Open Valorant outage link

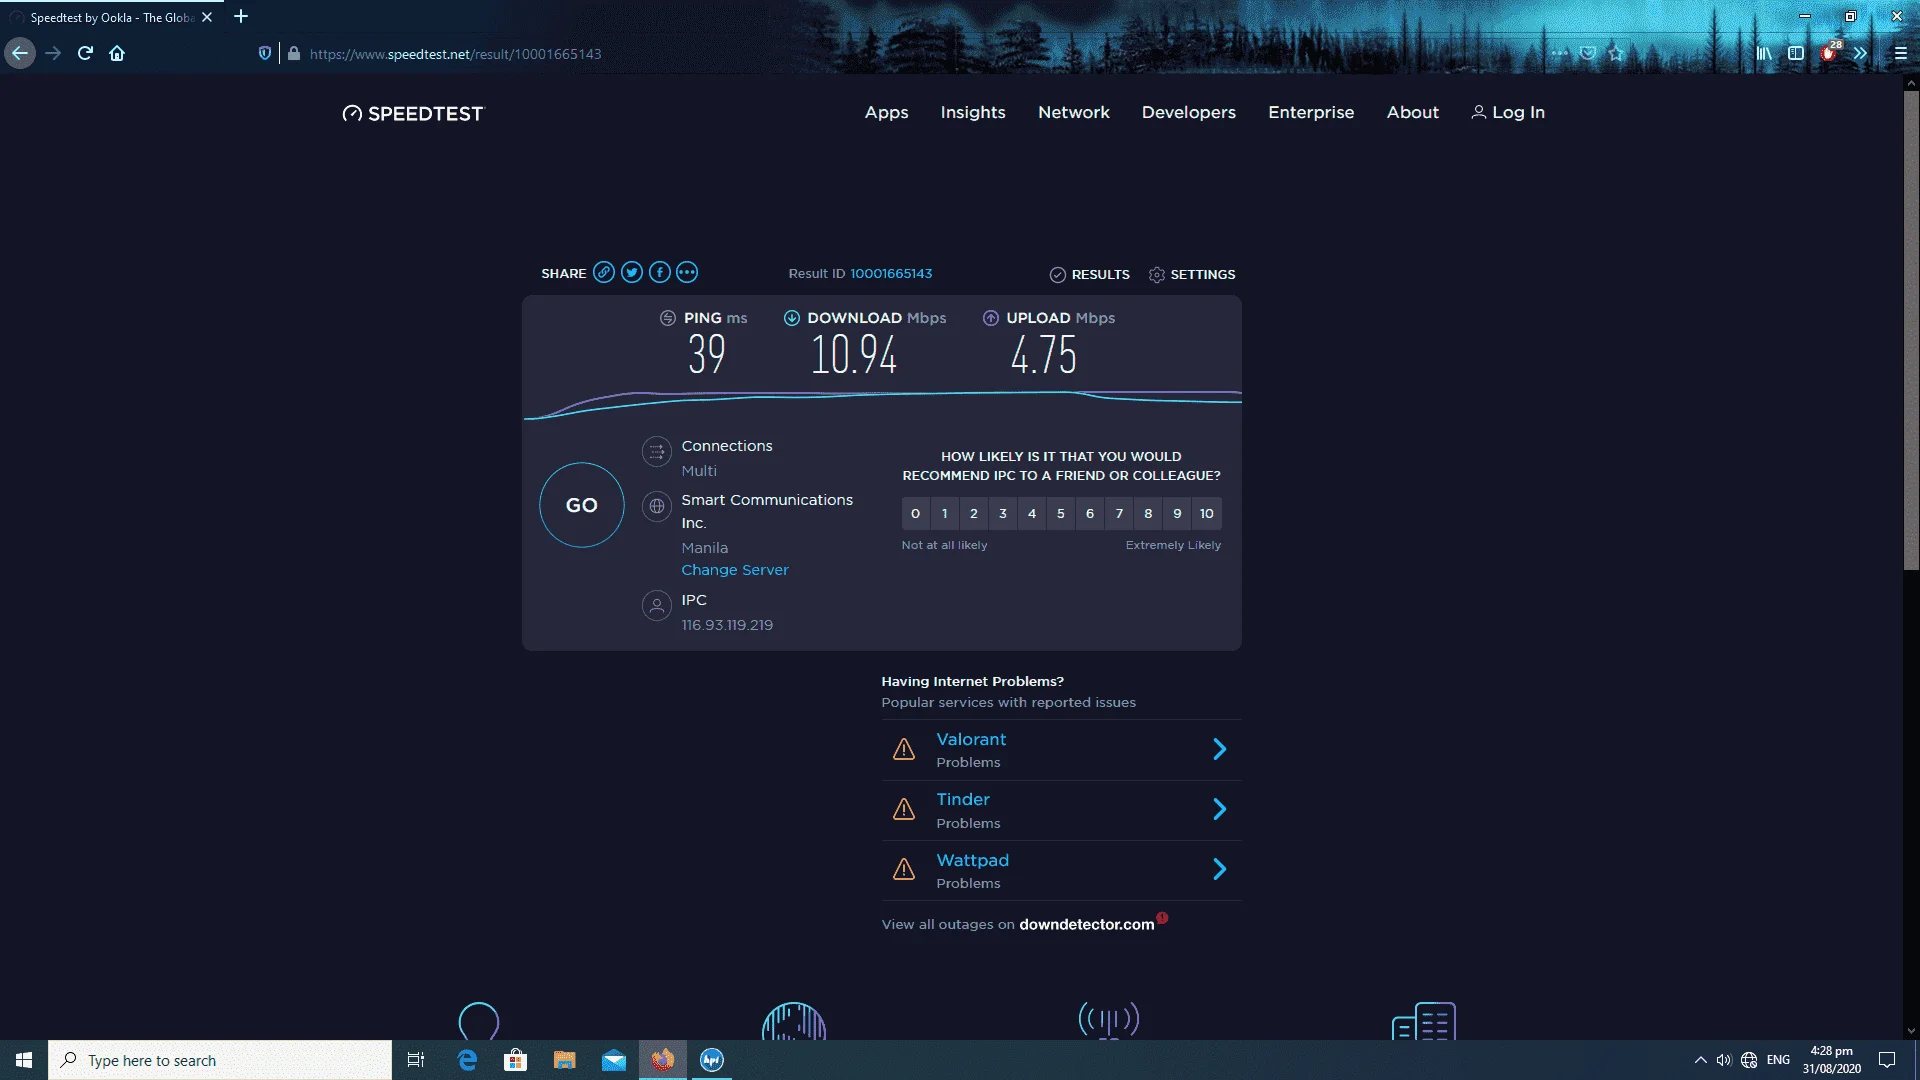coord(971,739)
